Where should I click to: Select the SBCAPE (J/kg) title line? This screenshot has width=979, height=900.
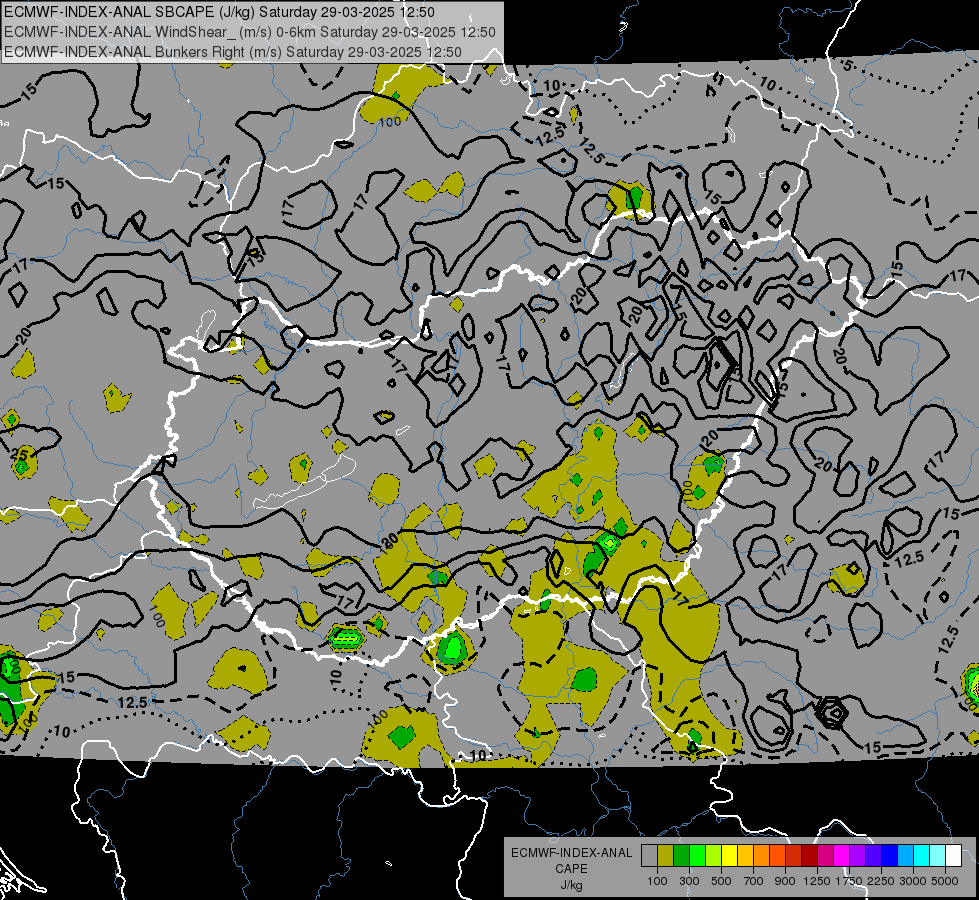click(x=219, y=12)
